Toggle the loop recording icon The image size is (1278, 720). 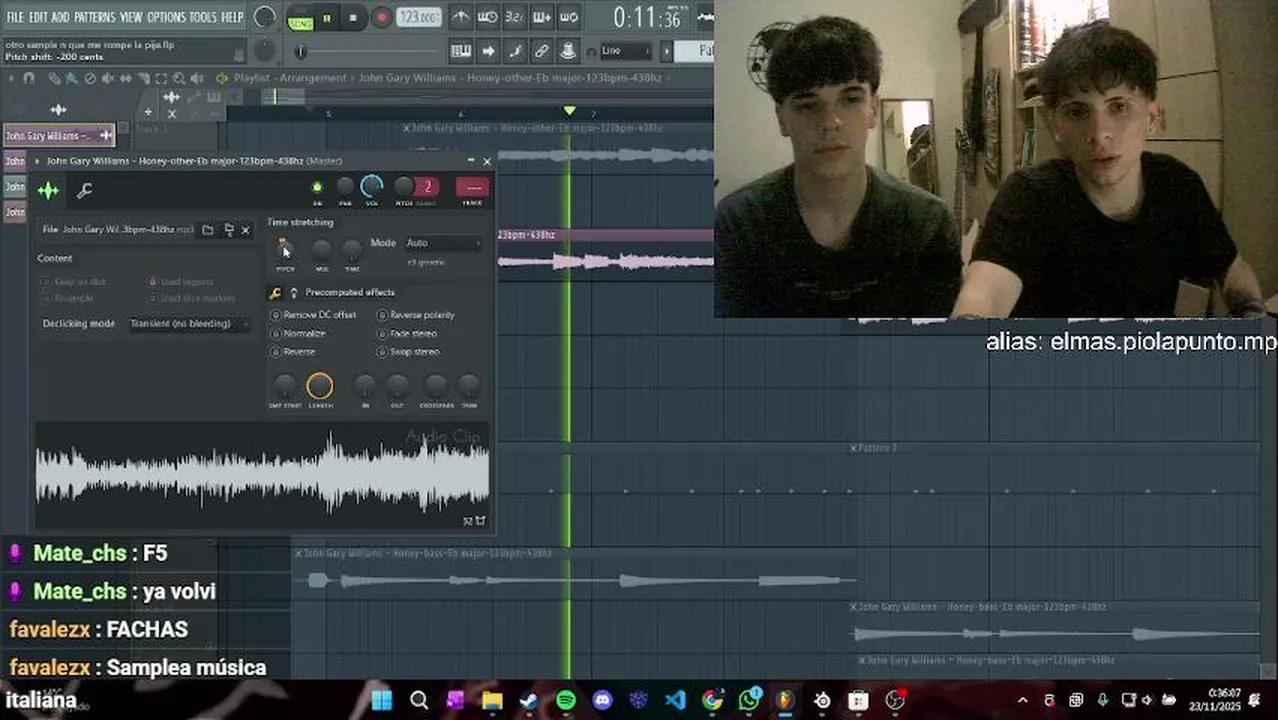(x=568, y=18)
